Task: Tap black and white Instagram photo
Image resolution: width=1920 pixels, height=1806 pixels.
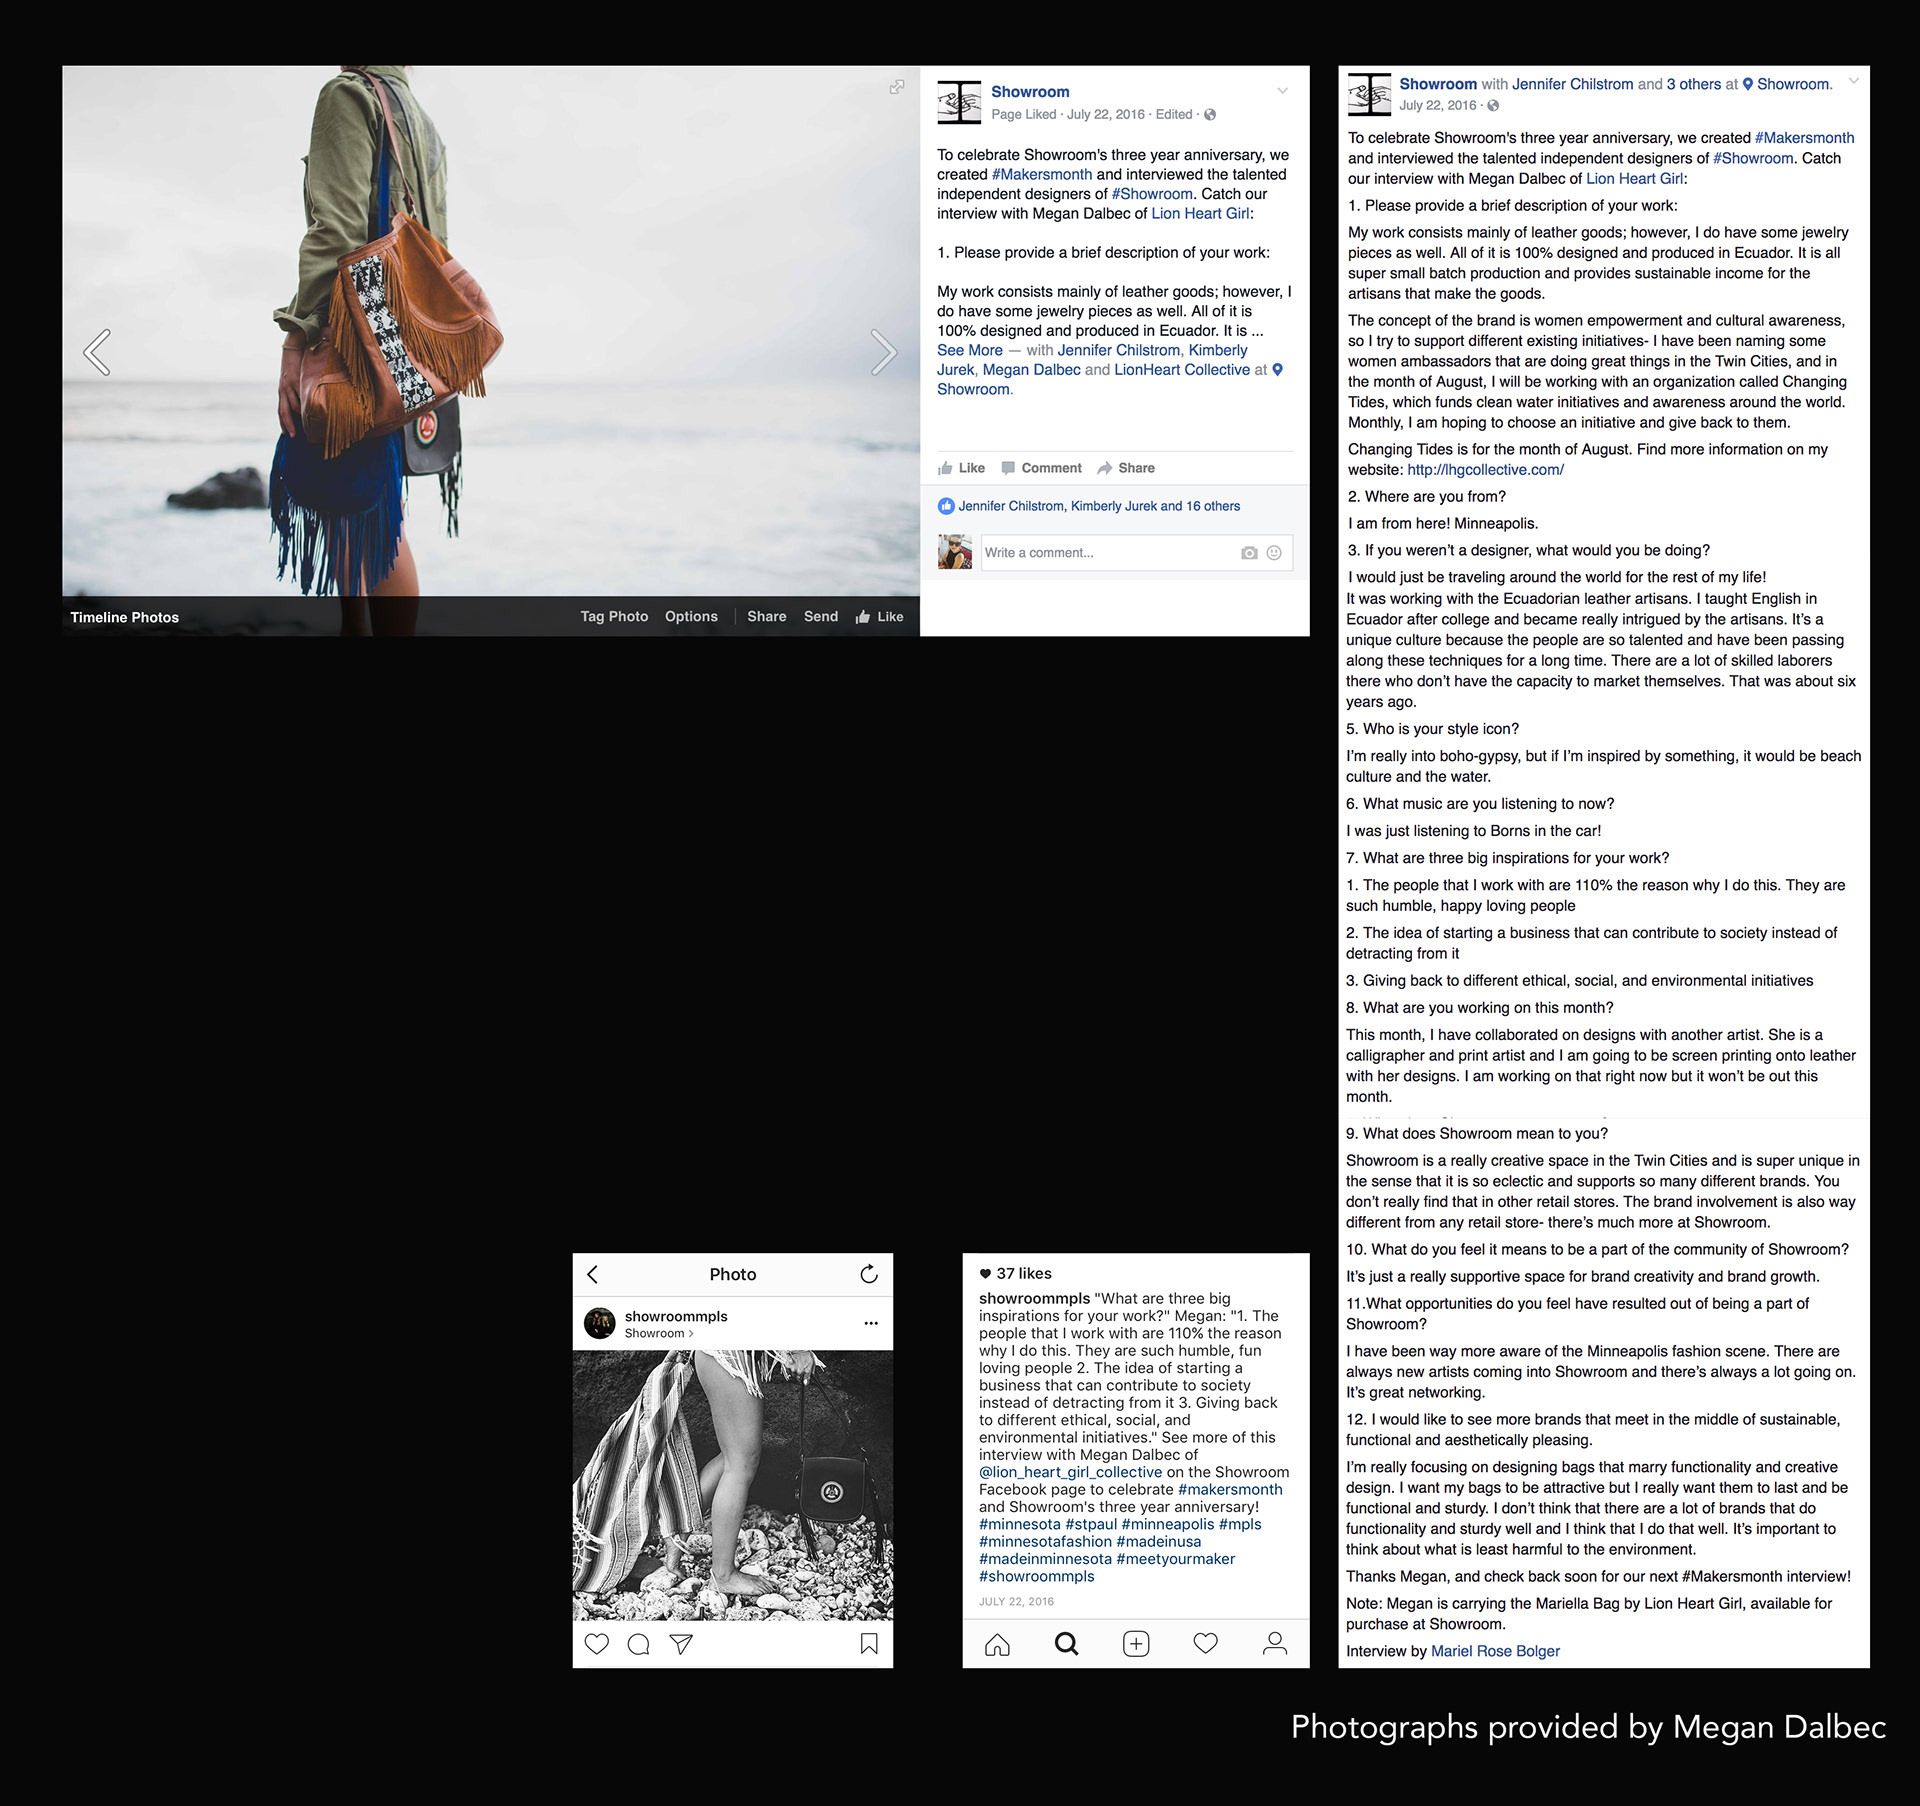Action: (x=733, y=1485)
